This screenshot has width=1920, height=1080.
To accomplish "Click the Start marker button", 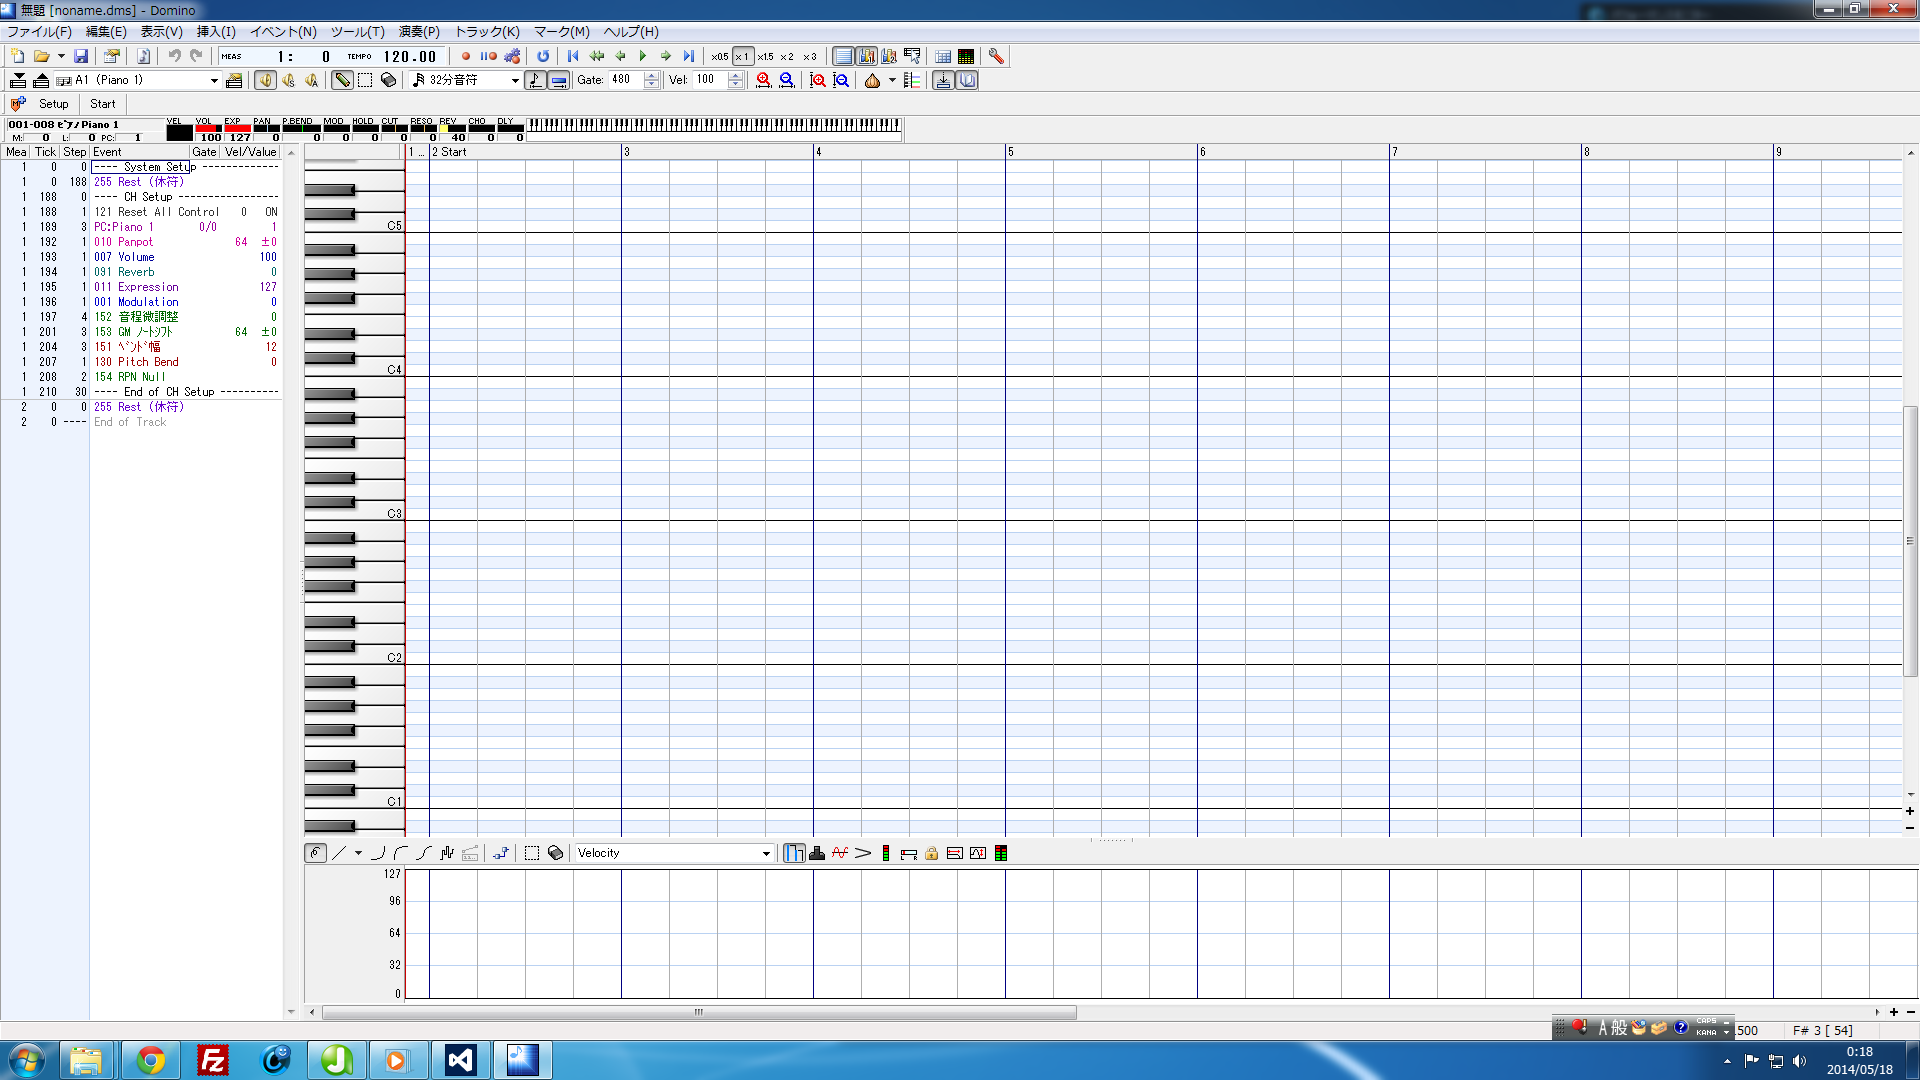I will [103, 104].
